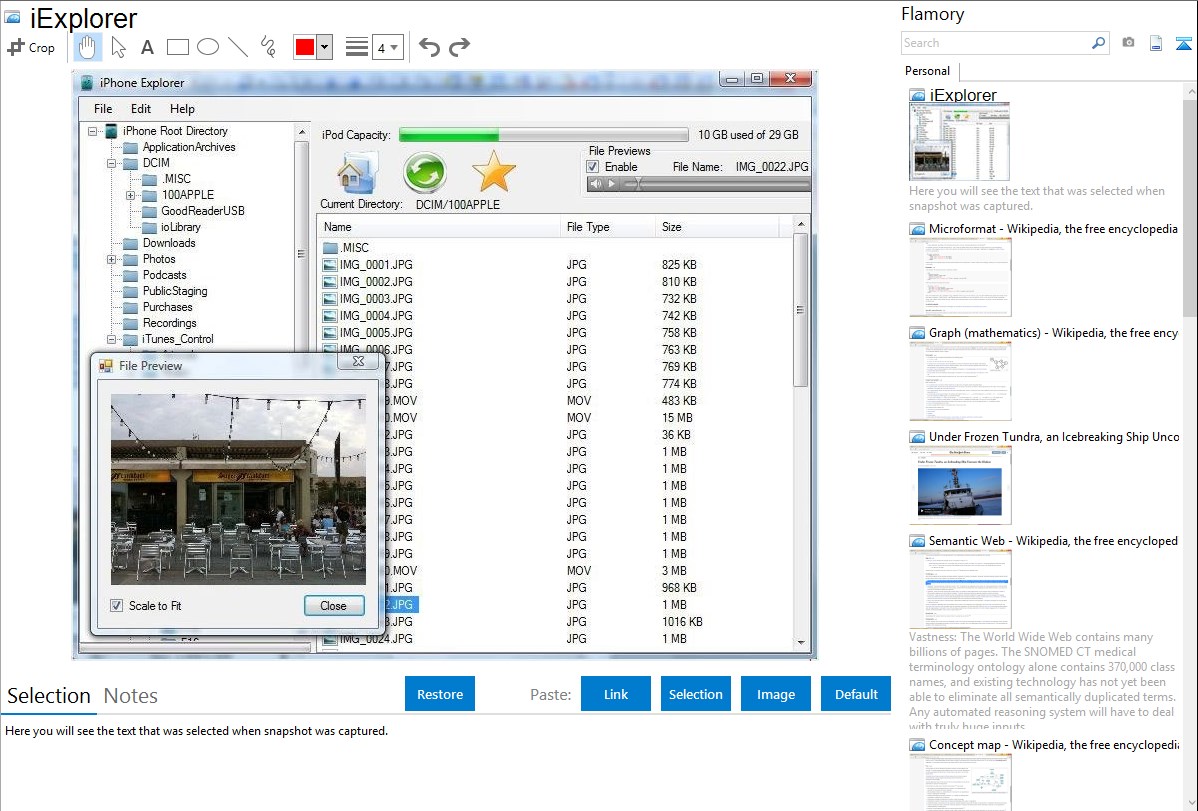Click the redo arrow
Screen dimensions: 1198x811
[459, 47]
